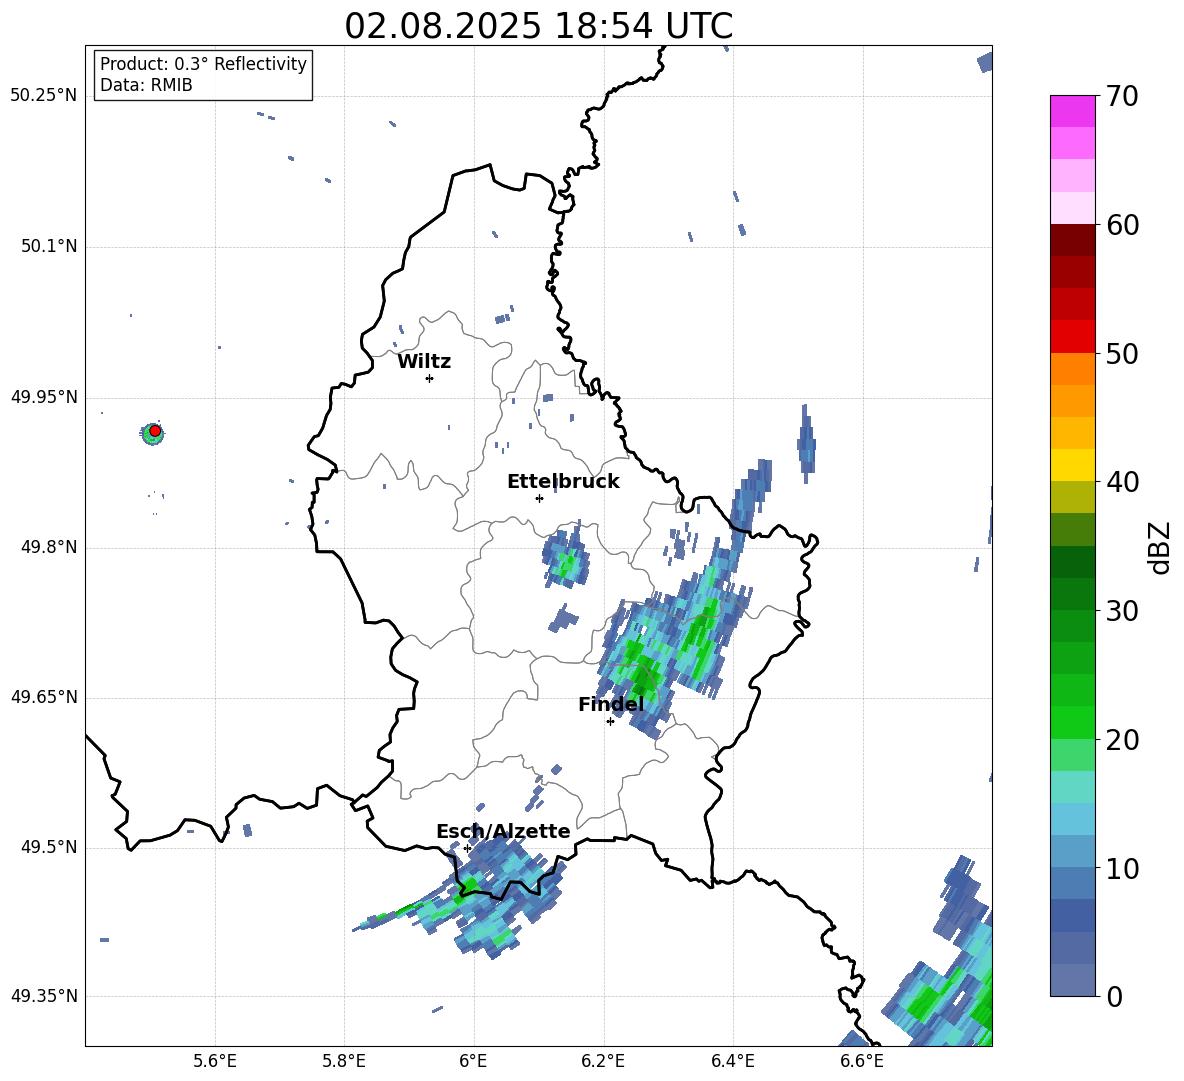Viewport: 1184px width, 1081px height.
Task: Pick the yellow swatch just above 40
Action: tap(1072, 466)
